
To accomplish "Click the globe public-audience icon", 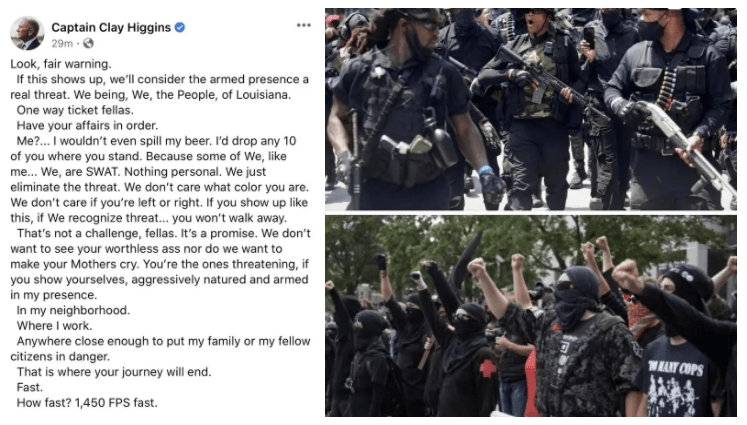I will click(x=88, y=43).
